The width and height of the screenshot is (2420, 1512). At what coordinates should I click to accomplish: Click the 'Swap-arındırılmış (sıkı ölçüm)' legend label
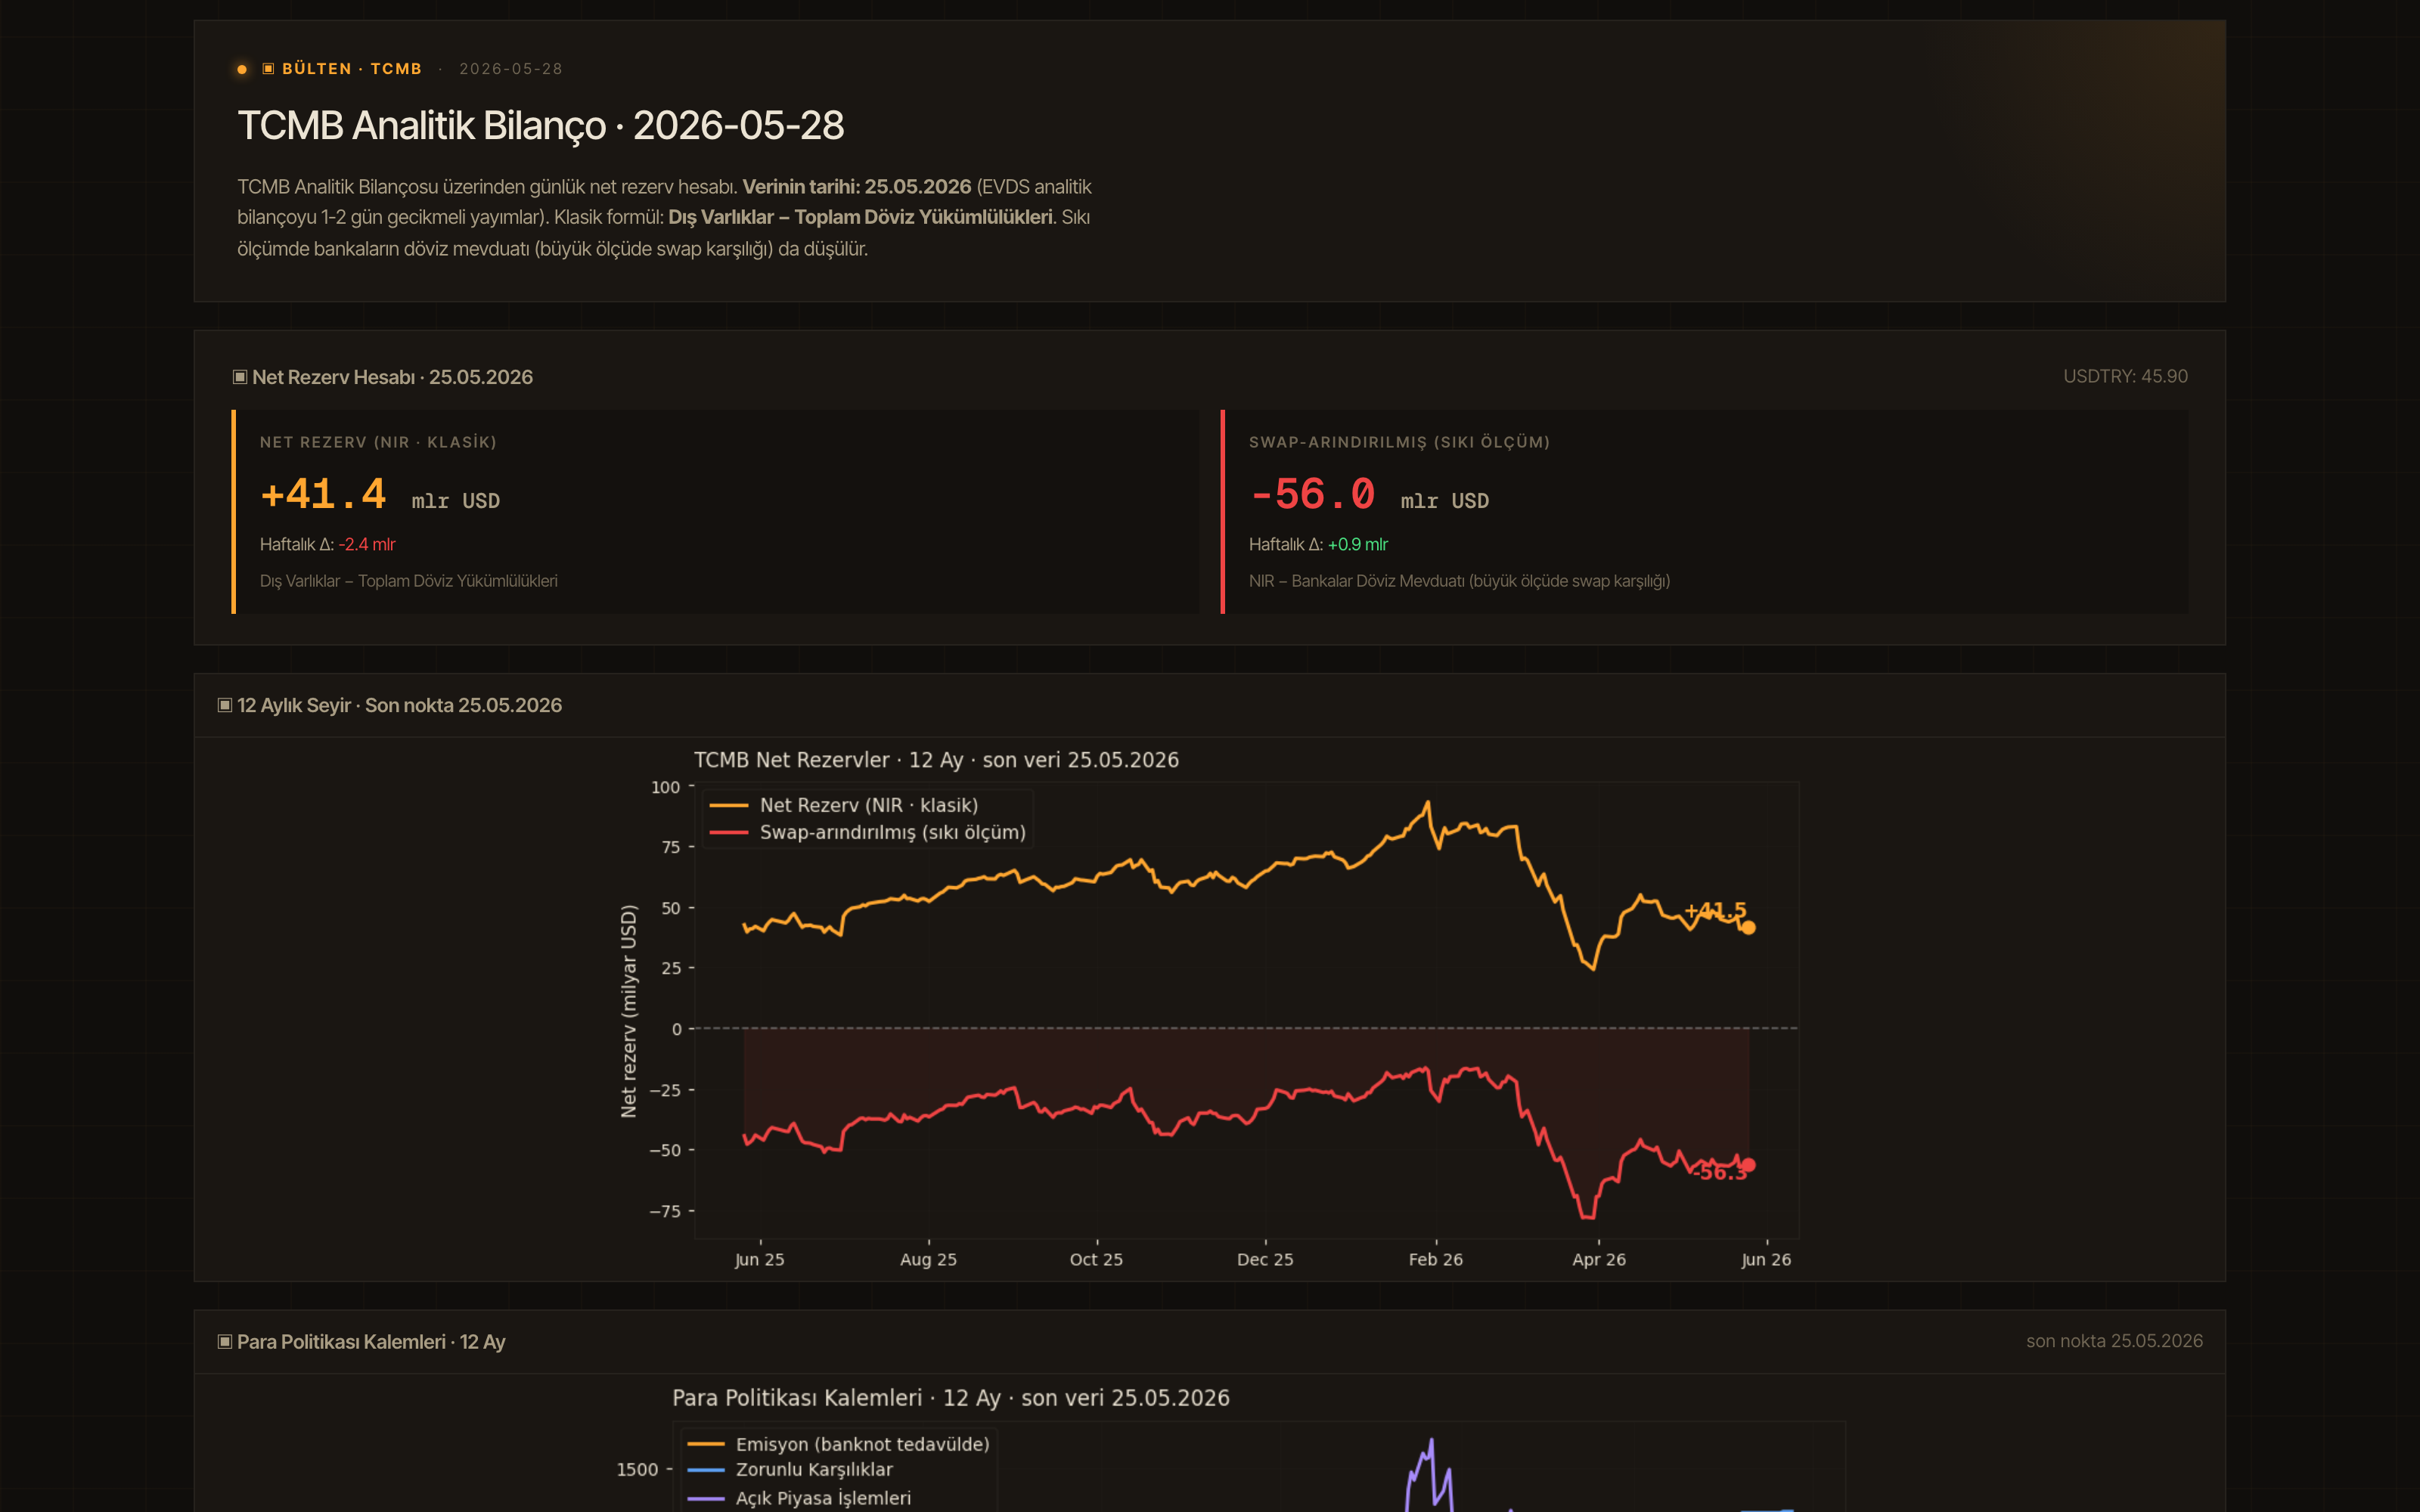pyautogui.click(x=893, y=832)
